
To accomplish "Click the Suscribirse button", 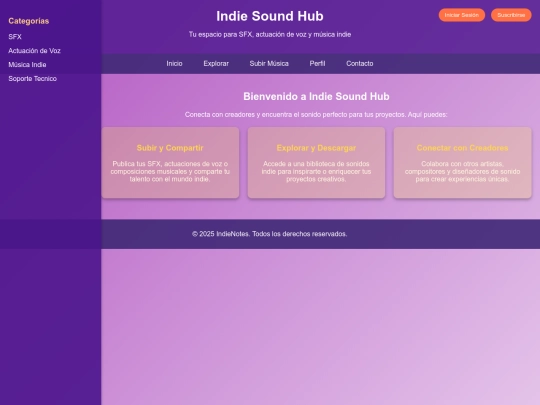I will coord(511,15).
